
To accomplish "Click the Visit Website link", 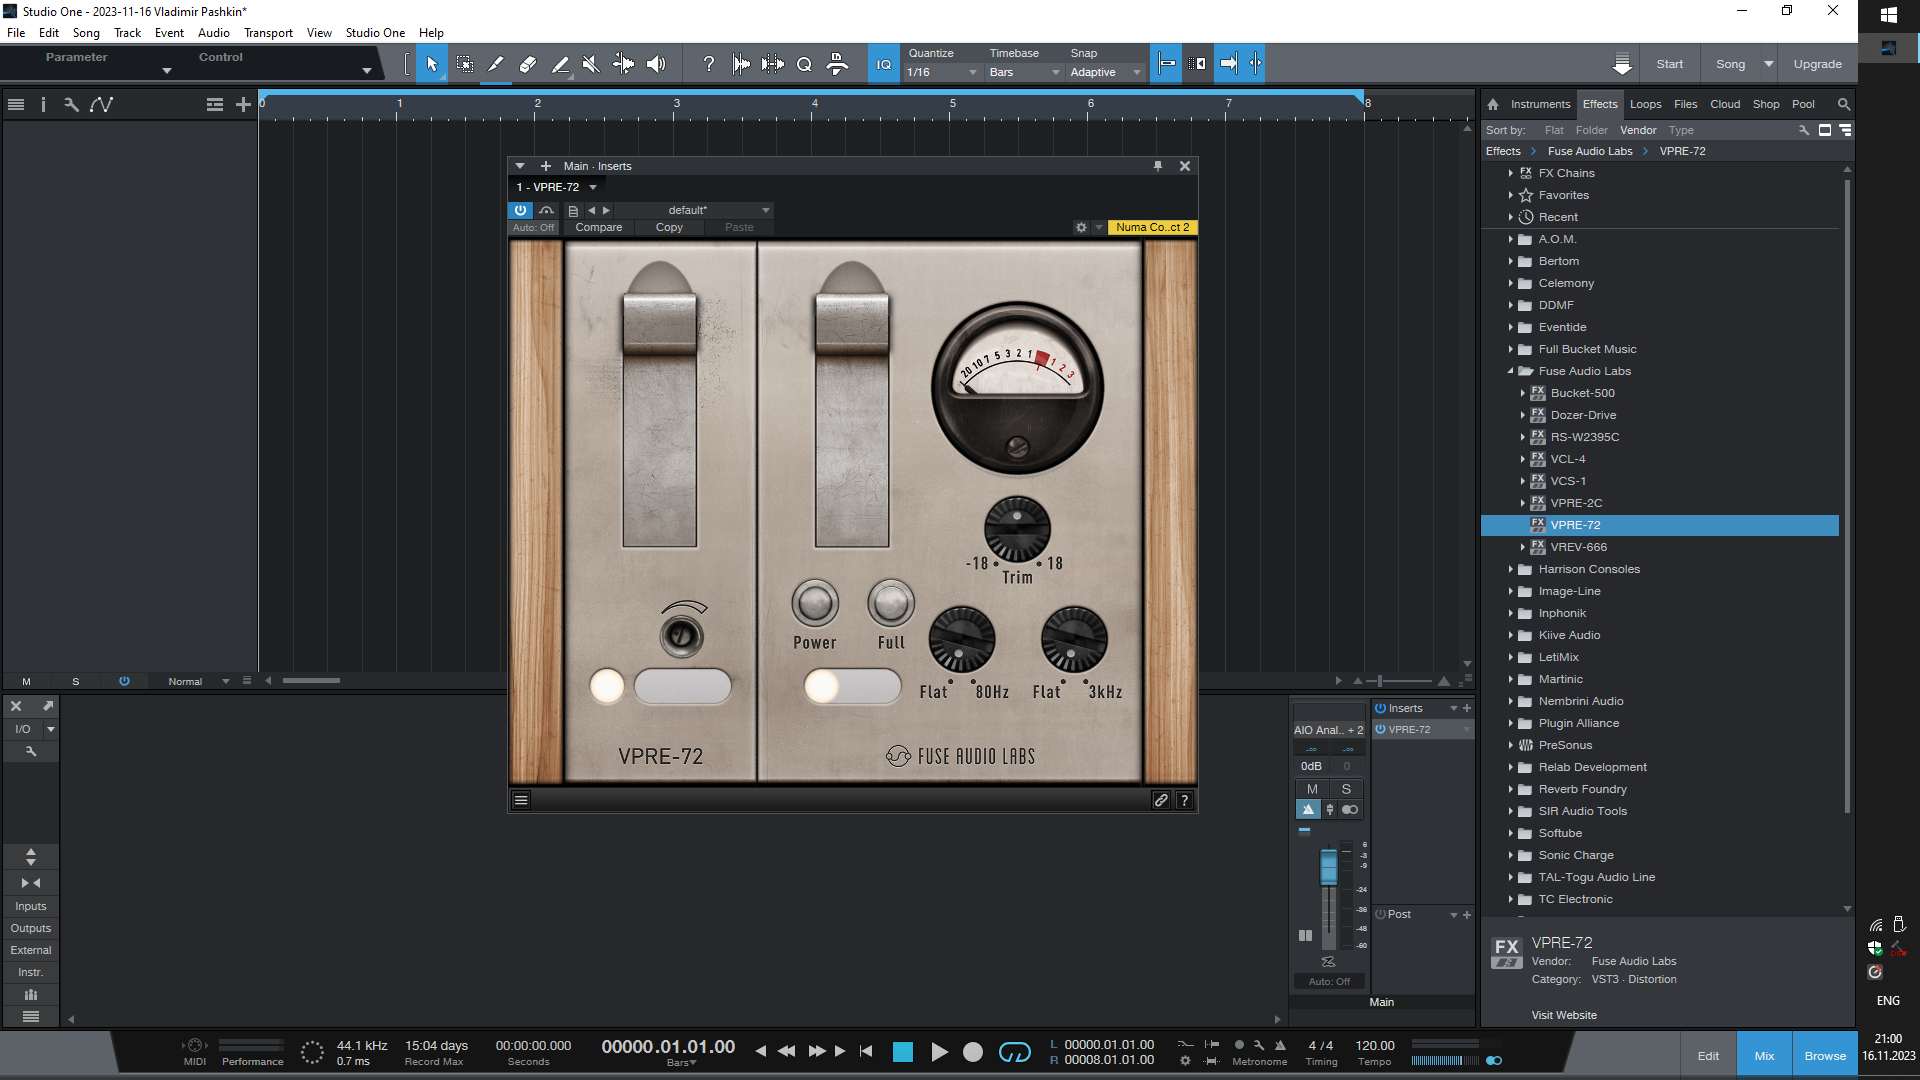I will pyautogui.click(x=1563, y=1015).
